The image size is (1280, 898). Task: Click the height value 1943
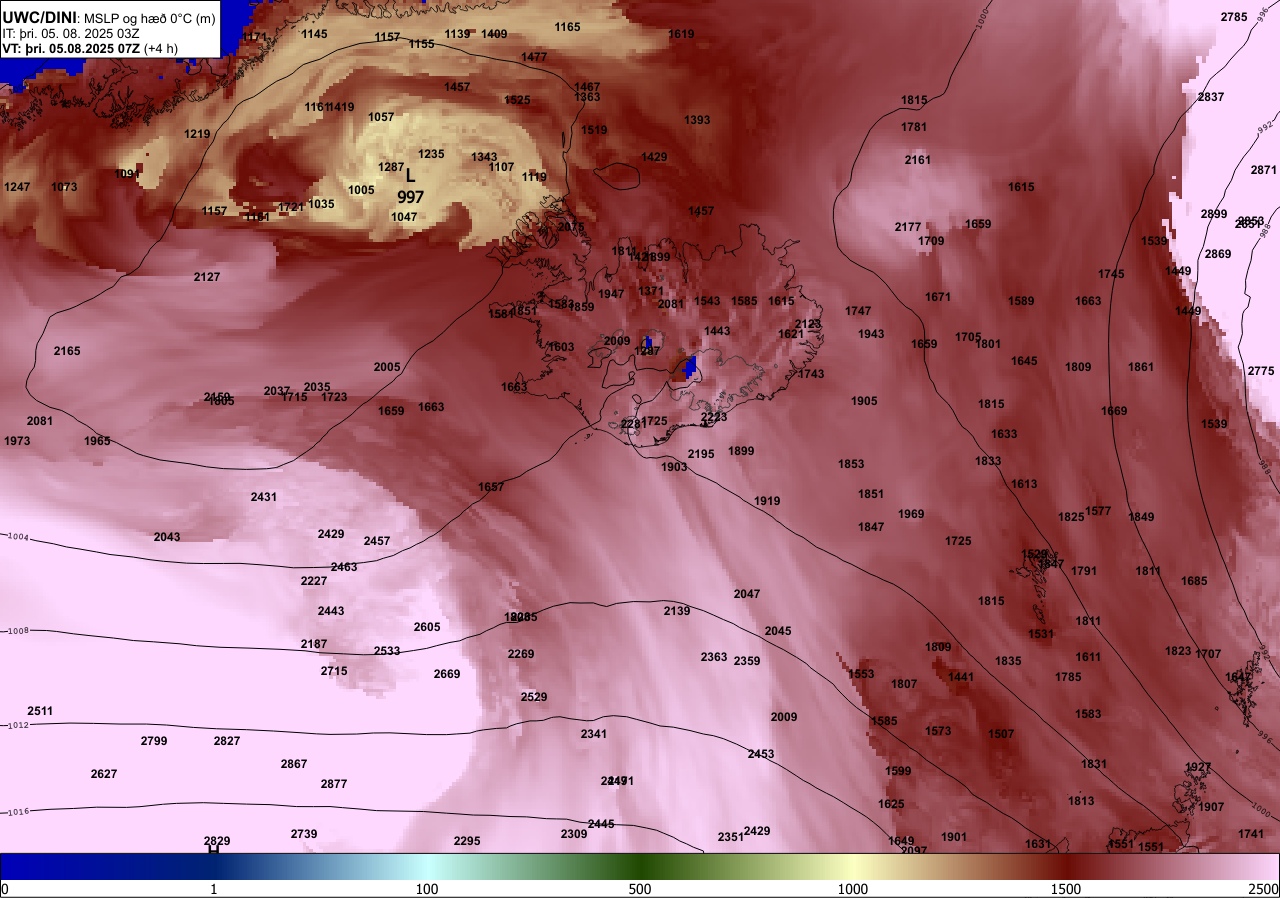click(871, 334)
